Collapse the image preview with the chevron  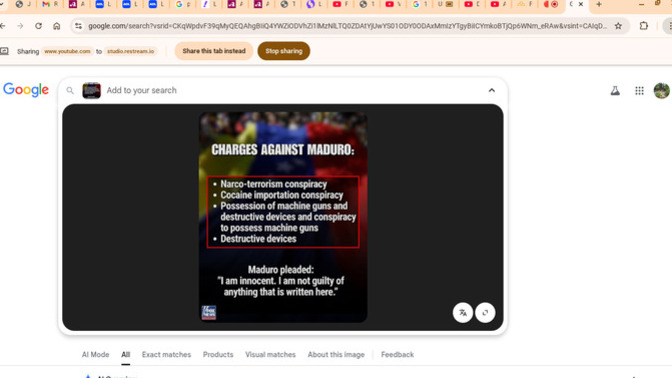[x=492, y=90]
